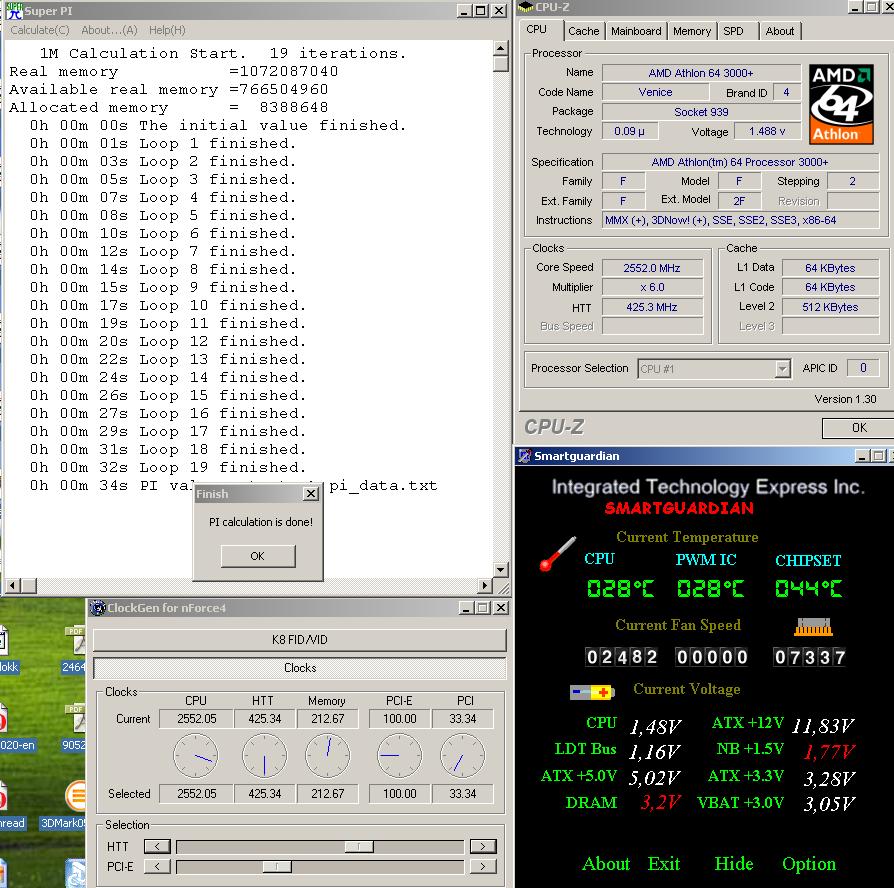Viewport: 894px width, 888px height.
Task: Click the Option link in Smartguardian
Action: pyautogui.click(x=809, y=865)
